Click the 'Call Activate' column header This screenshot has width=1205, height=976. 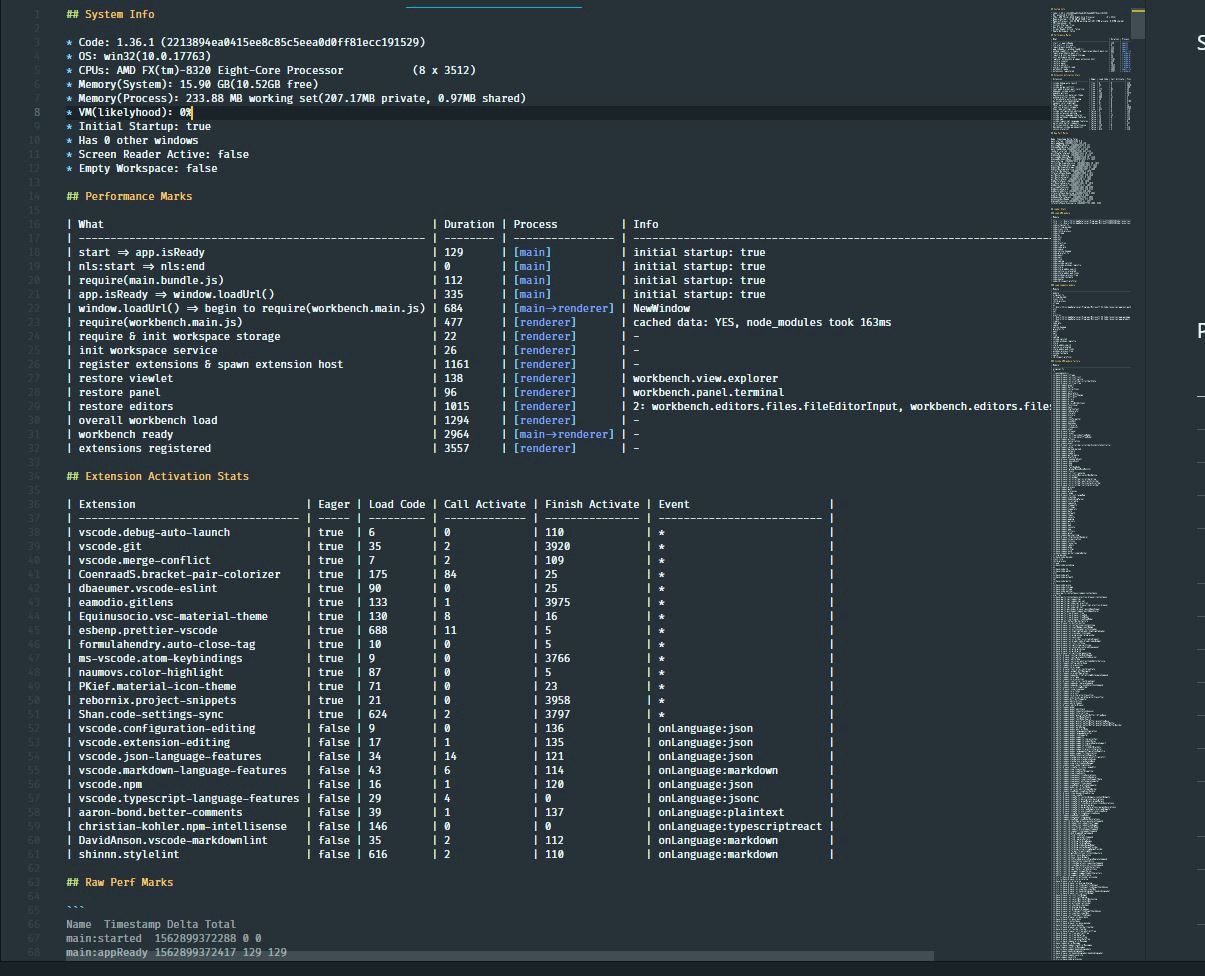(x=485, y=504)
